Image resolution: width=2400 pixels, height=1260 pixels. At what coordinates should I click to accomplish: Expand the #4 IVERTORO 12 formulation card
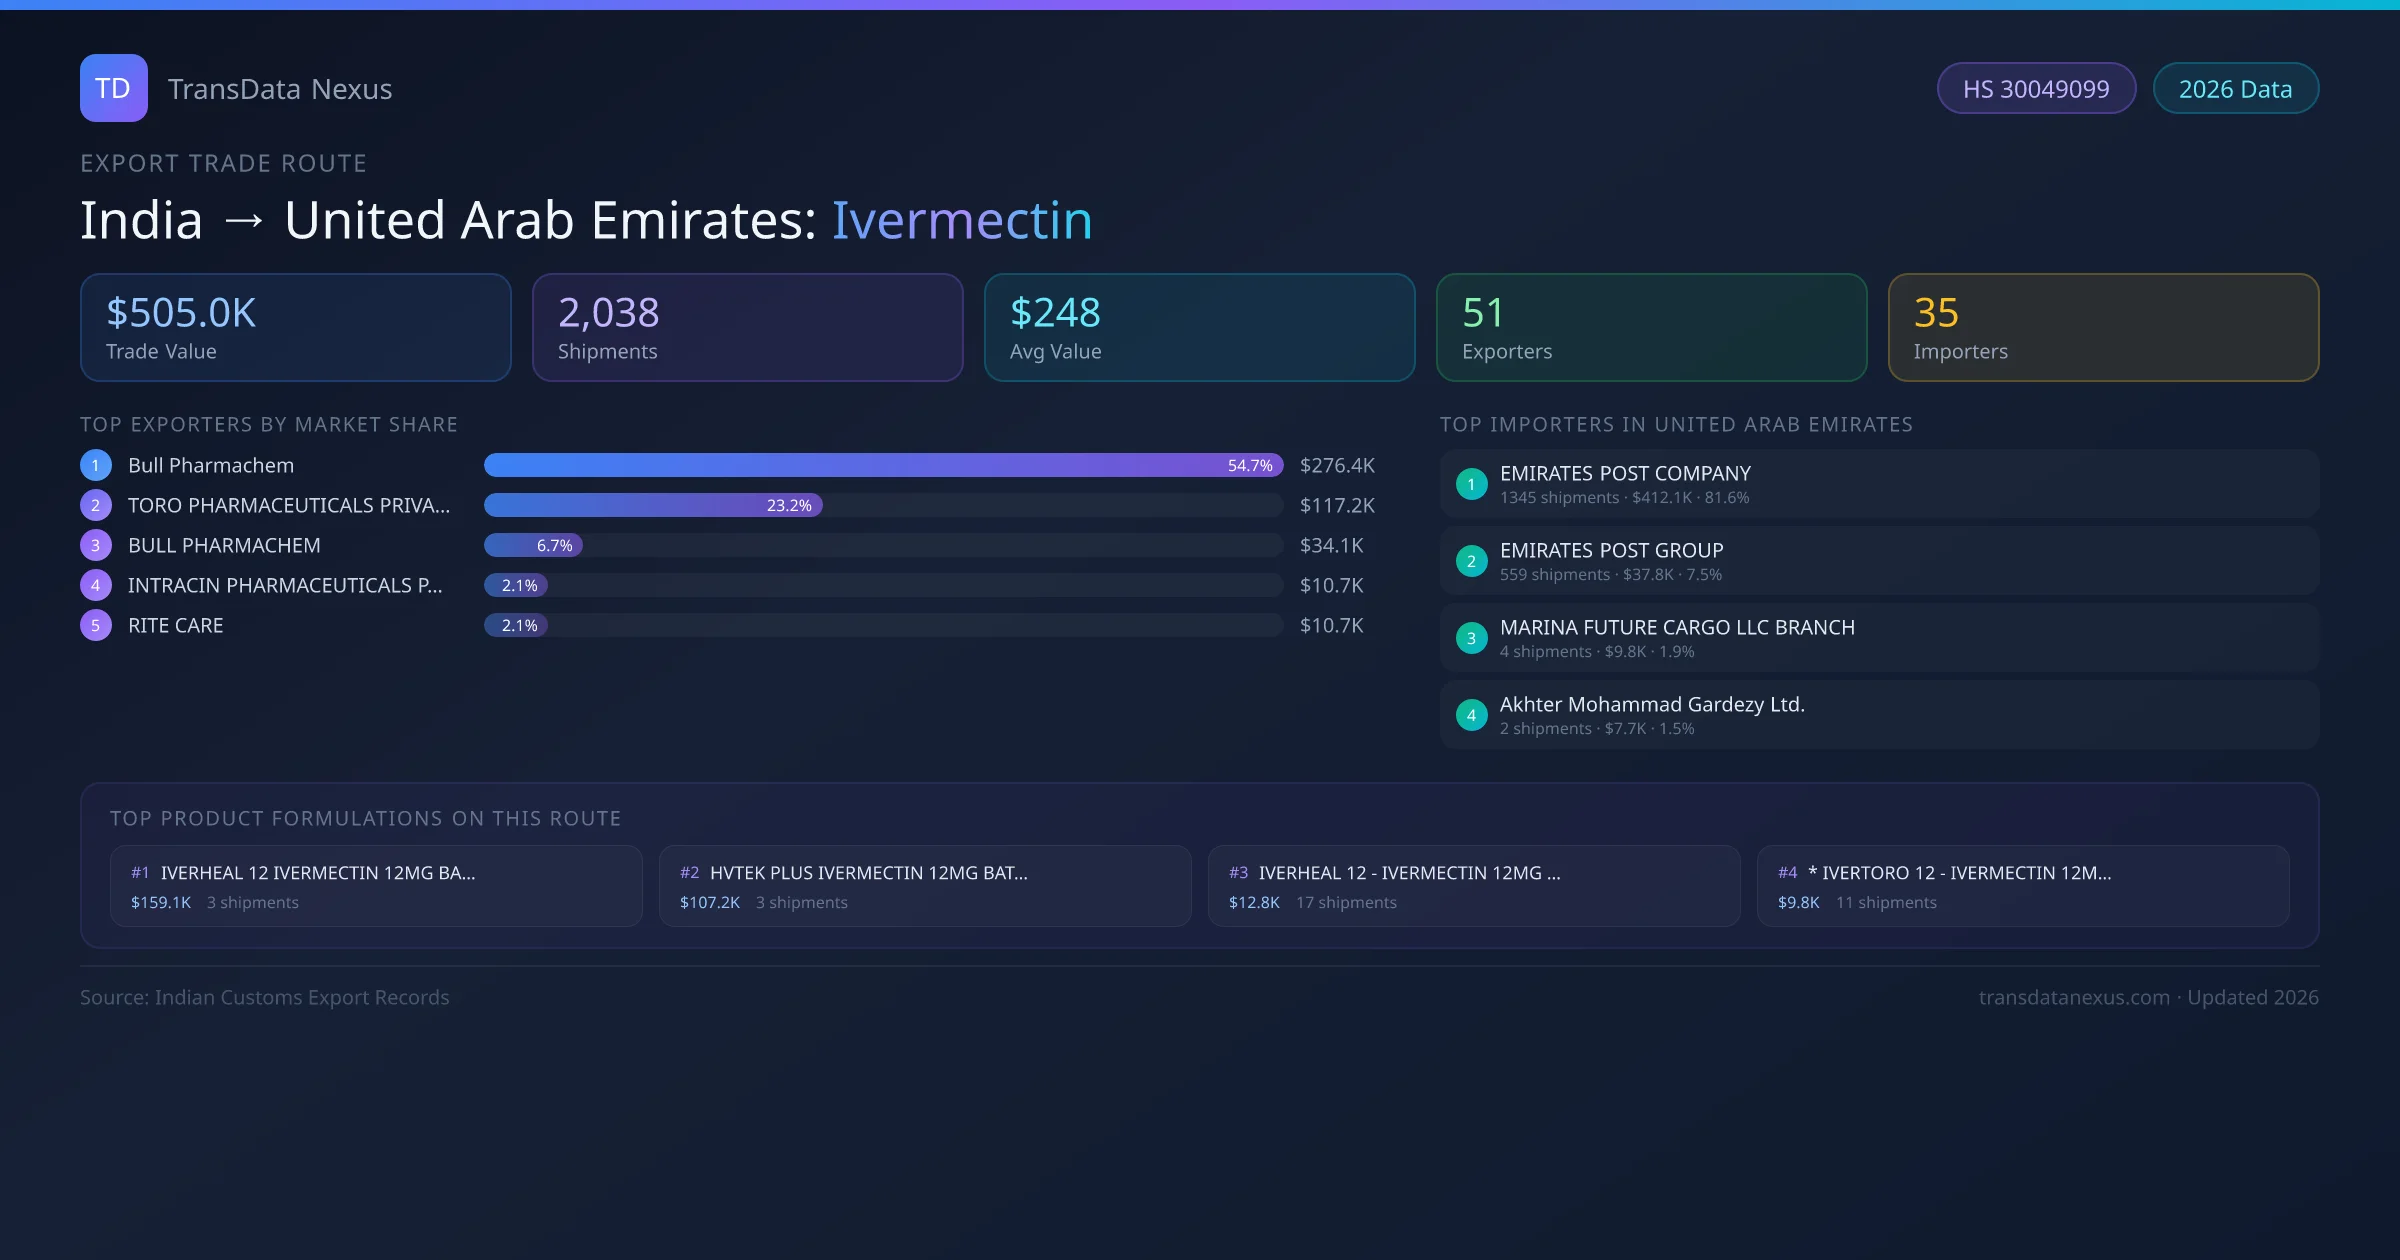click(2023, 886)
